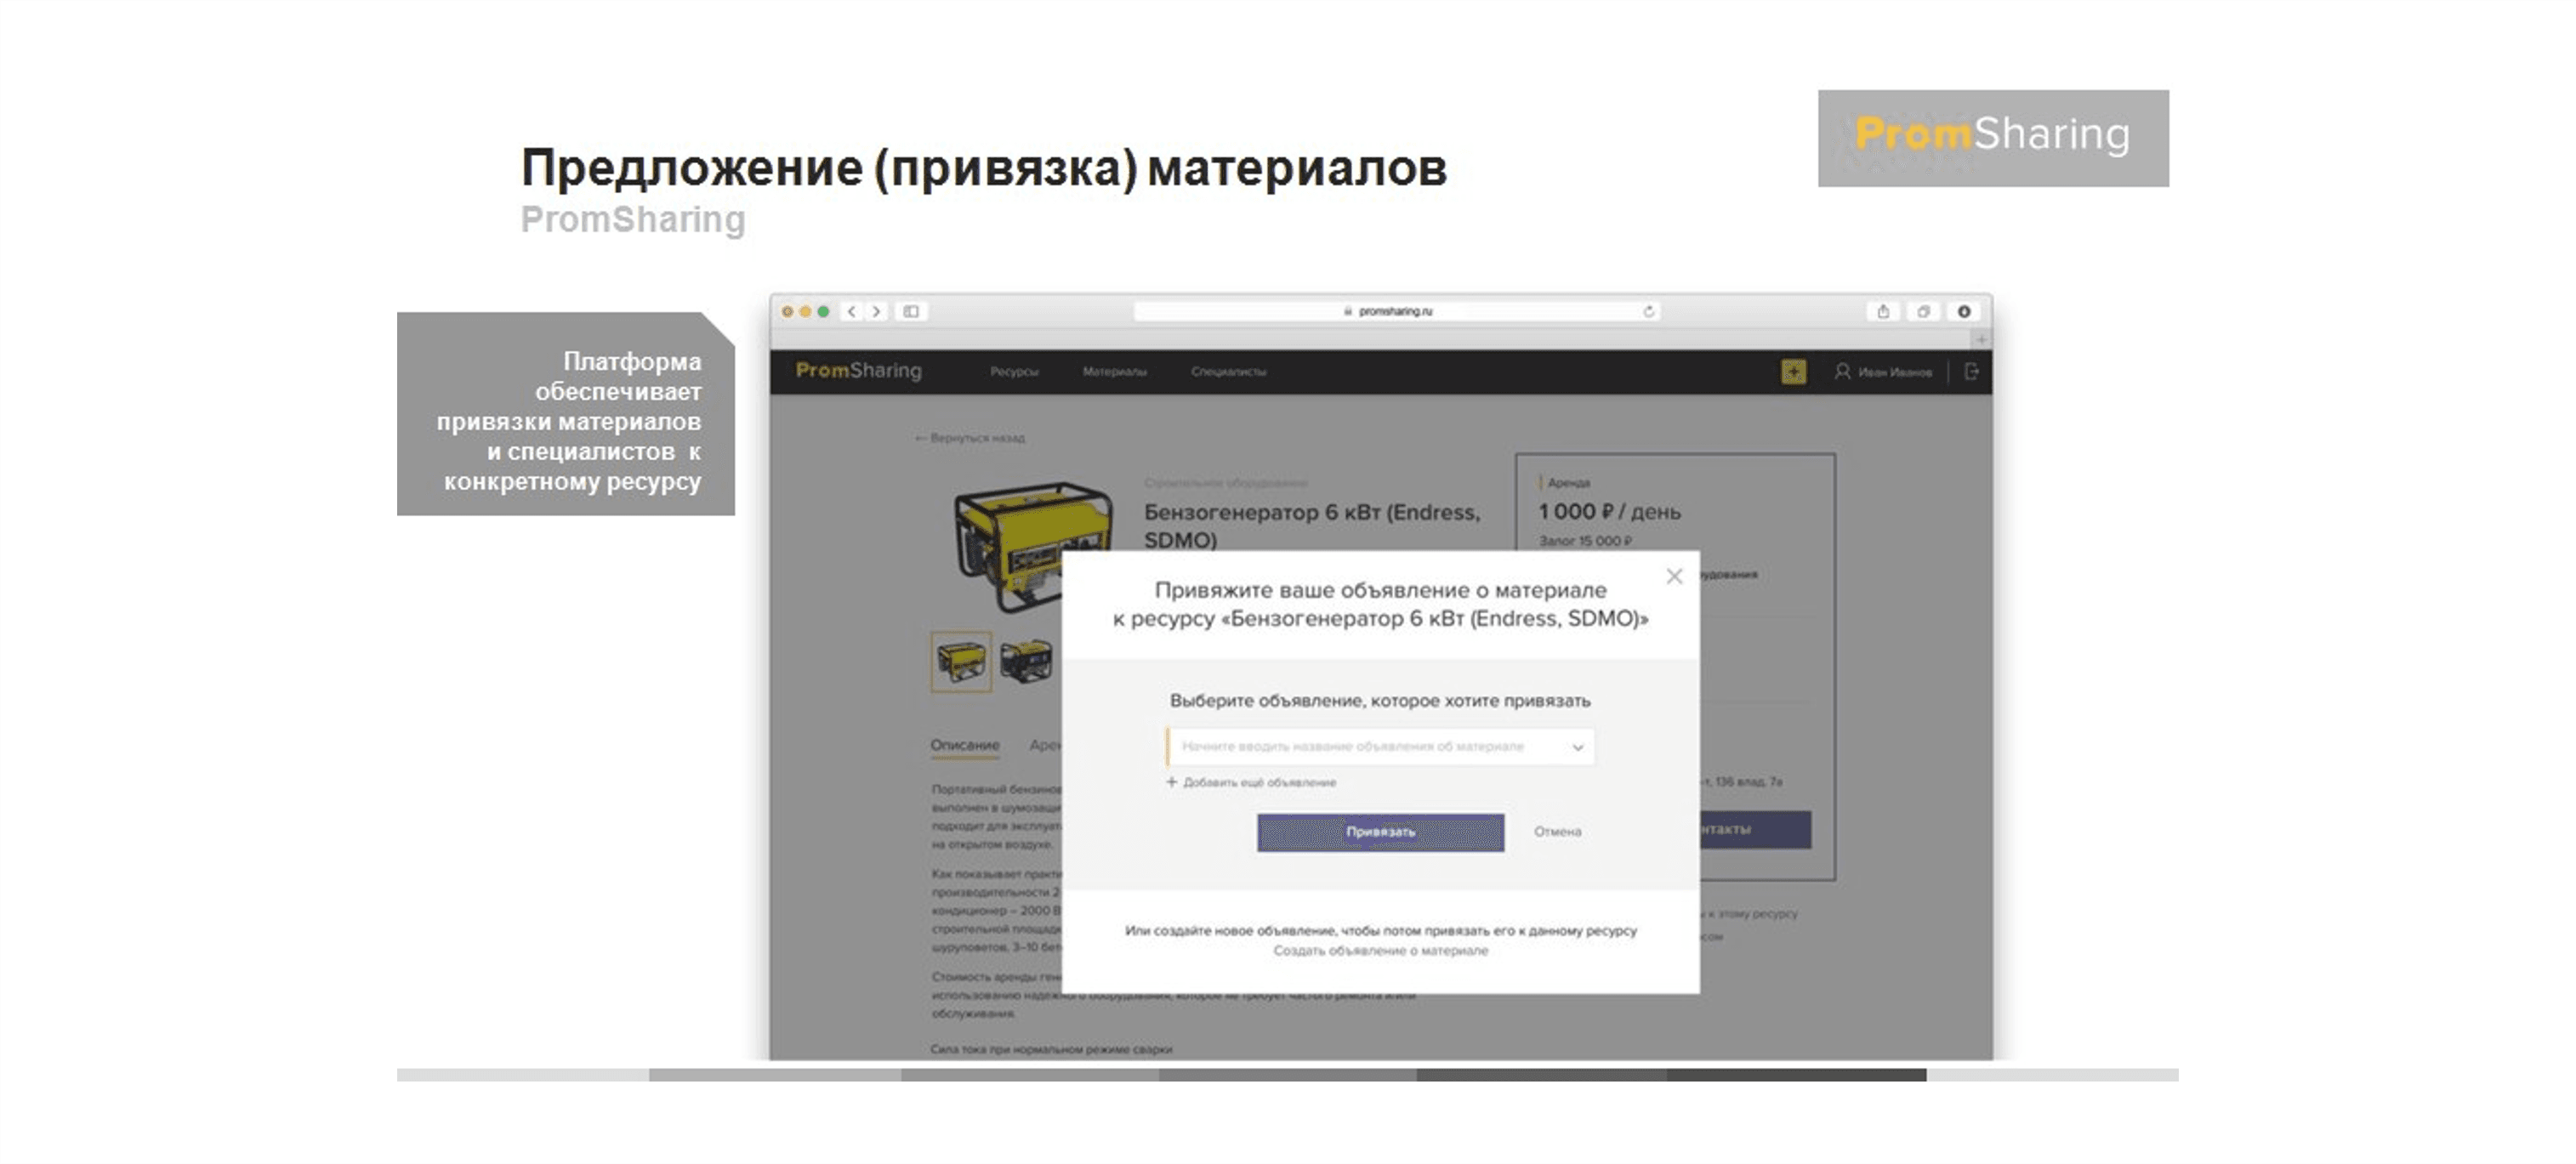
Task: Click the announcement name input field
Action: pos(1380,747)
